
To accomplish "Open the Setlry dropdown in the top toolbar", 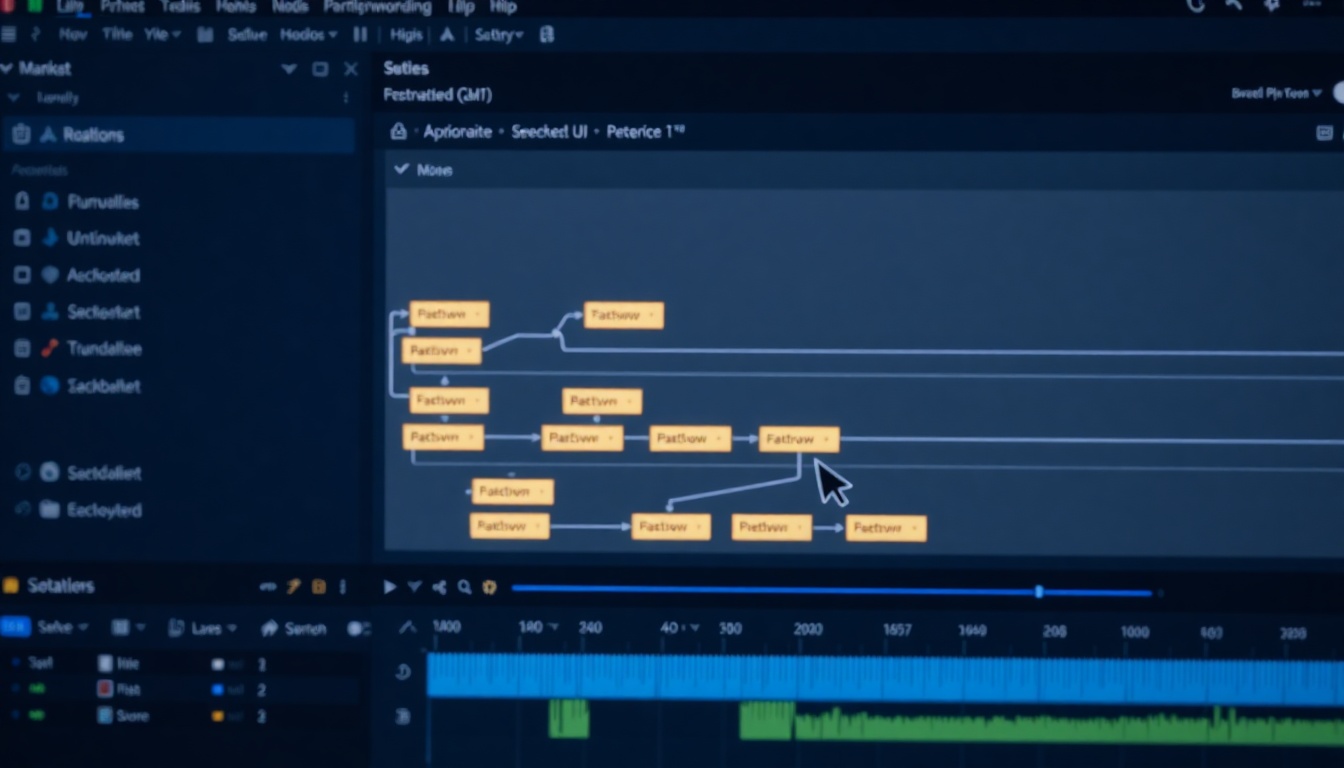I will point(498,35).
